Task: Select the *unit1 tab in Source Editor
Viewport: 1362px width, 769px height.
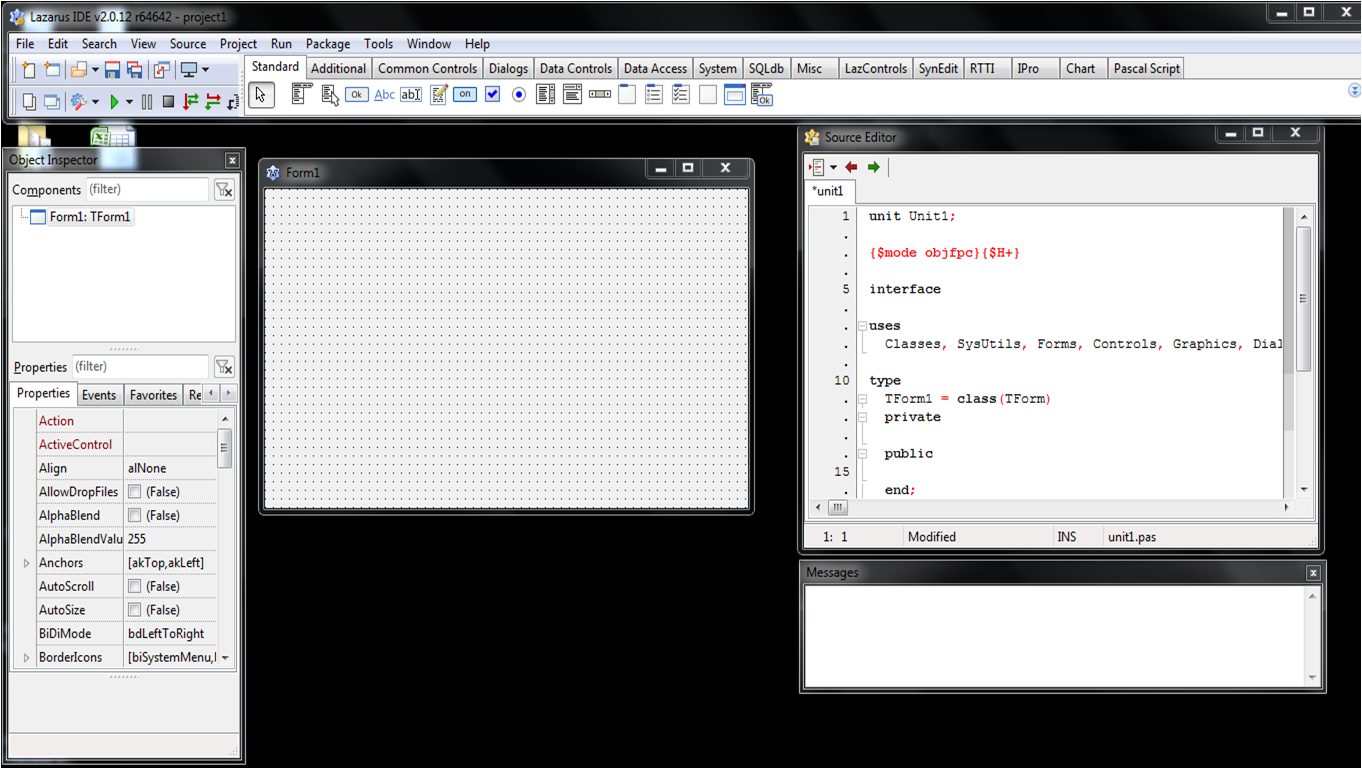Action: coord(830,191)
